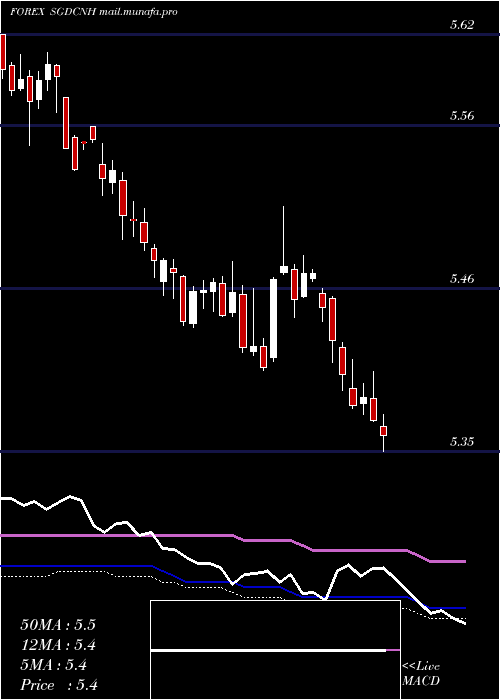This screenshot has width=500, height=700.
Task: Click the Live MACD label
Action: (x=421, y=674)
